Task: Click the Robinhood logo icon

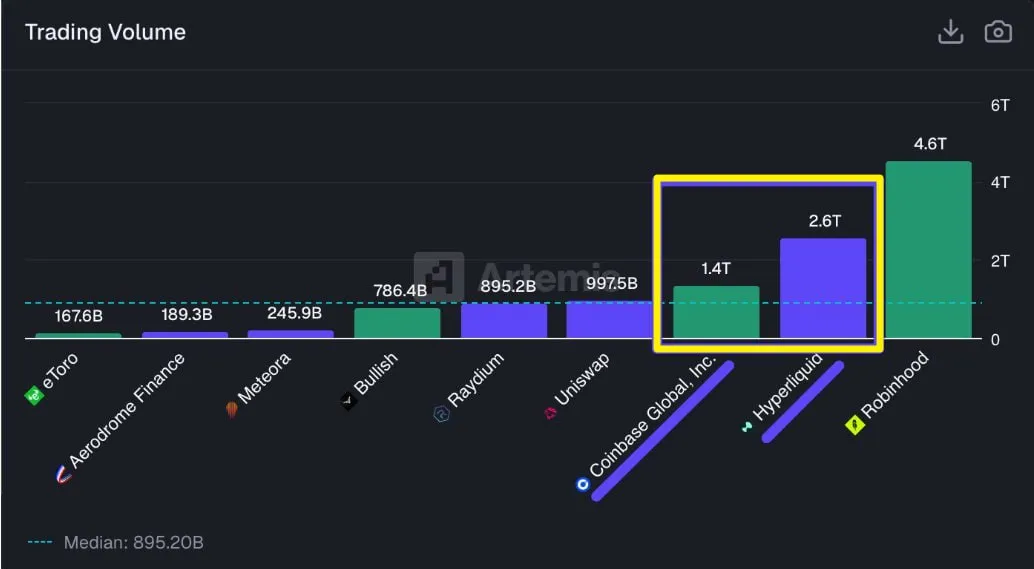Action: tap(855, 426)
